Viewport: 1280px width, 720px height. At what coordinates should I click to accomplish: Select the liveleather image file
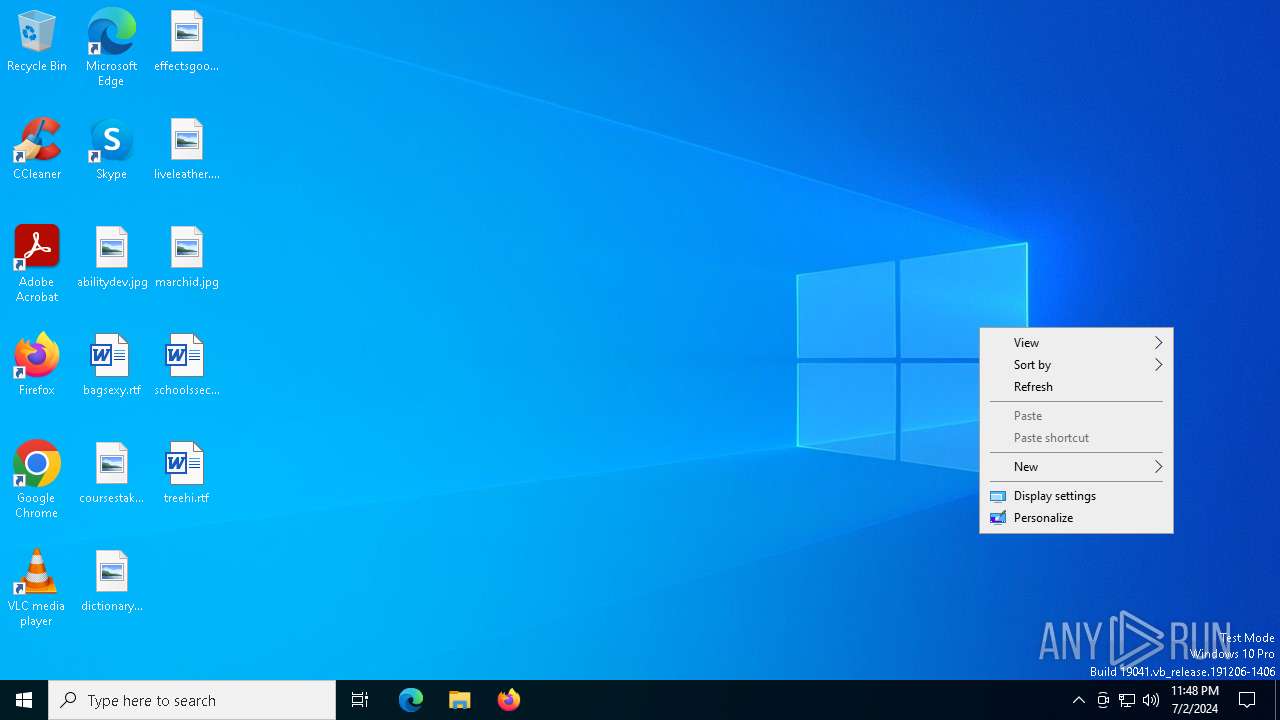186,150
